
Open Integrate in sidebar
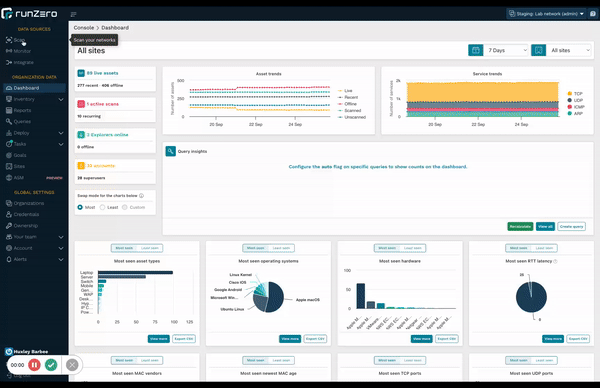(x=20, y=62)
